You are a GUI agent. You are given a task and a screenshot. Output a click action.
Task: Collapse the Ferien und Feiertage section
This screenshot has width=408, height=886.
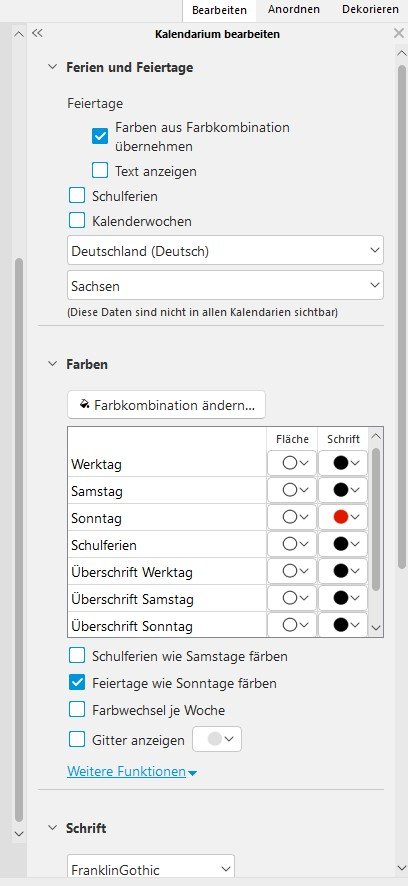tap(53, 67)
